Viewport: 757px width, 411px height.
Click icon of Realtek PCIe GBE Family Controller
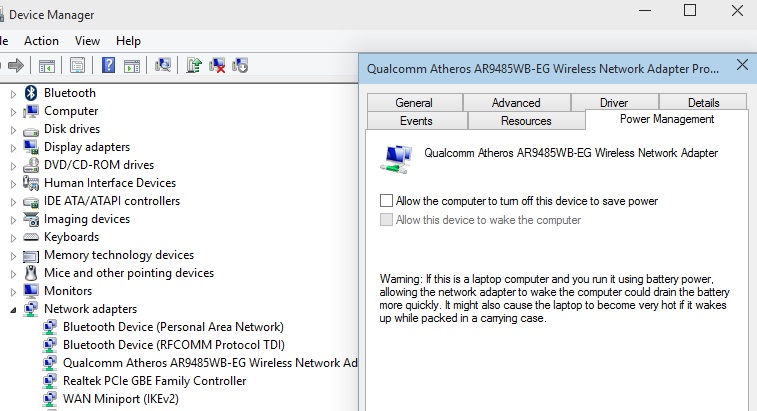[x=49, y=381]
